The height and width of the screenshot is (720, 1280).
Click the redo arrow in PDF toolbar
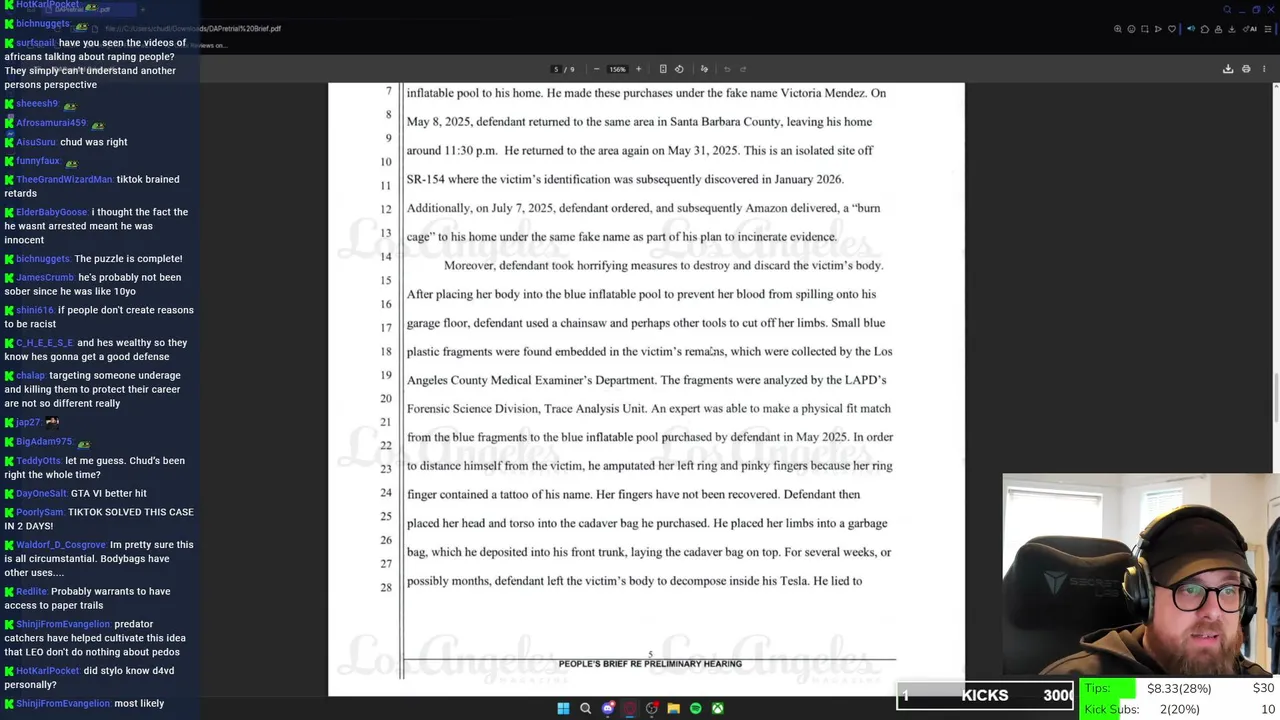743,69
